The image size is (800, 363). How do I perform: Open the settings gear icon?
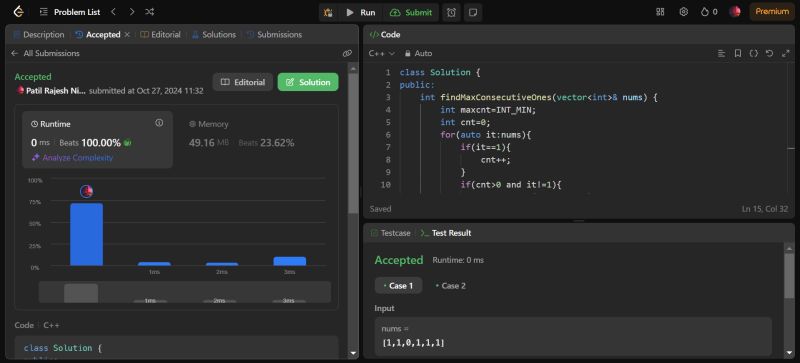tap(684, 12)
